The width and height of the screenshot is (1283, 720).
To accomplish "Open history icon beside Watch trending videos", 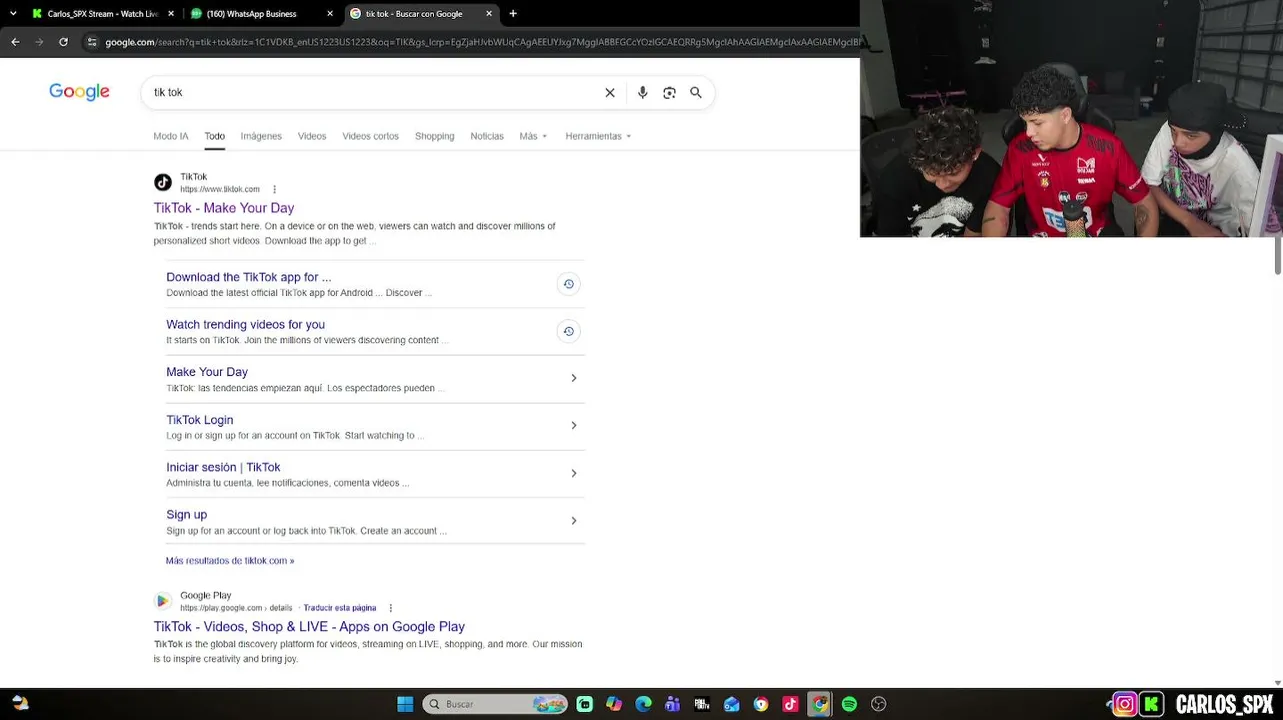I will point(568,331).
